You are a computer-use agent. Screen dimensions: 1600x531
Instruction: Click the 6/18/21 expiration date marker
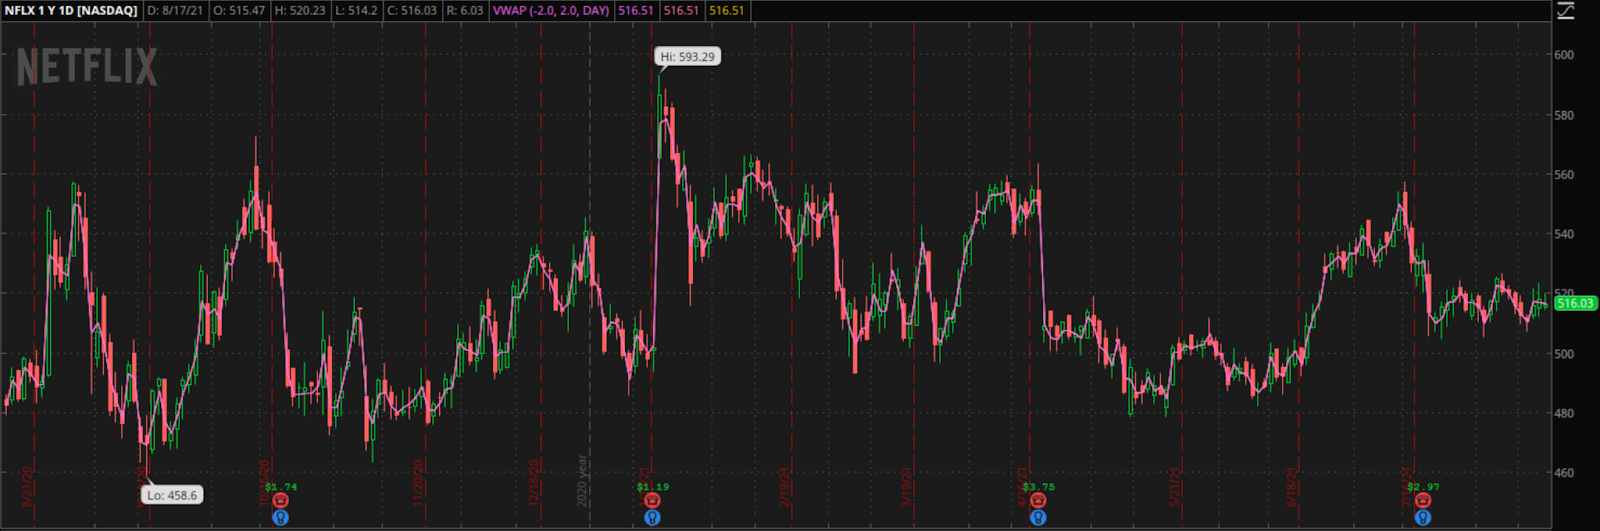point(1291,485)
